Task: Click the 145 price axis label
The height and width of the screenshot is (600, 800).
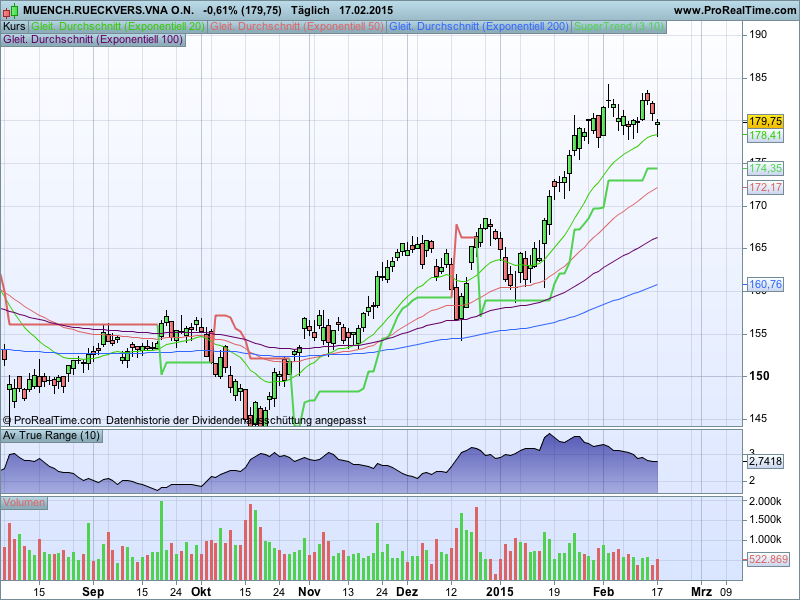Action: tap(758, 418)
